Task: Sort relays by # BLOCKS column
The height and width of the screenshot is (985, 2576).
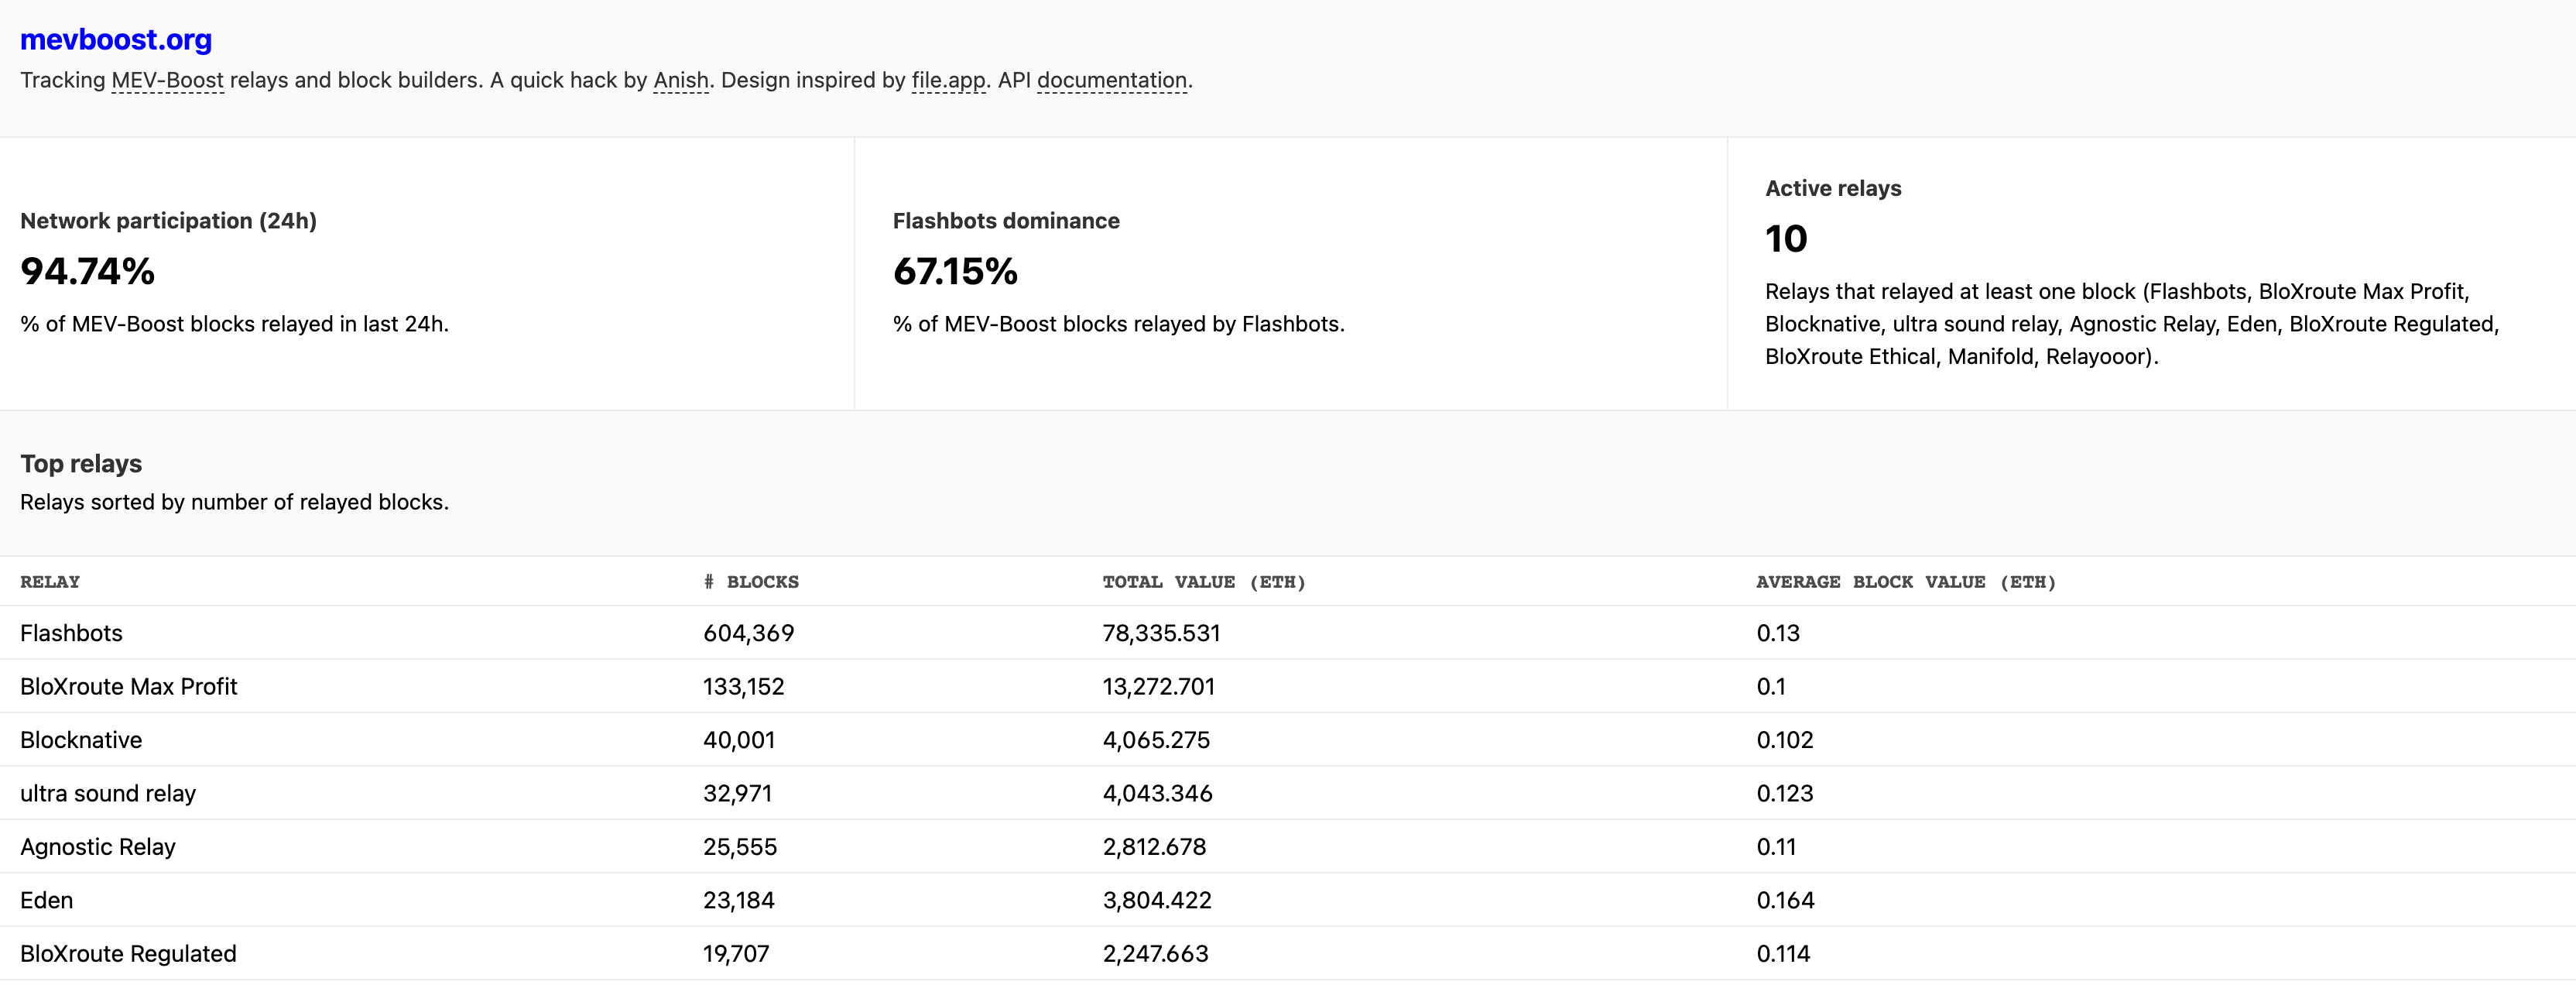Action: click(750, 581)
